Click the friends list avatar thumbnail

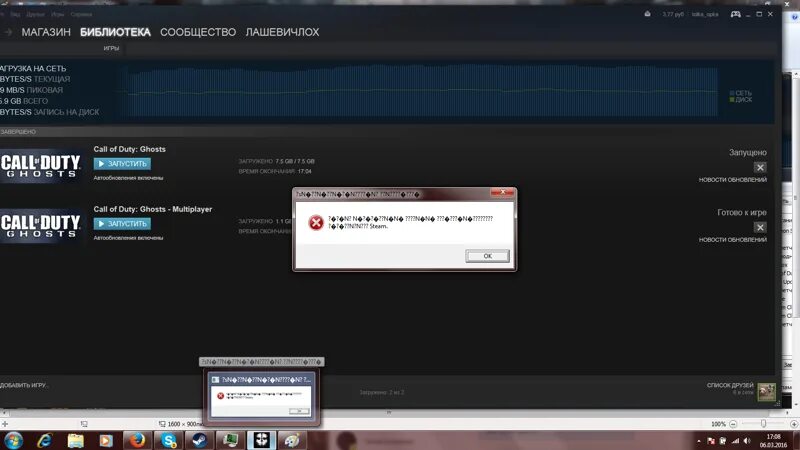[x=766, y=391]
